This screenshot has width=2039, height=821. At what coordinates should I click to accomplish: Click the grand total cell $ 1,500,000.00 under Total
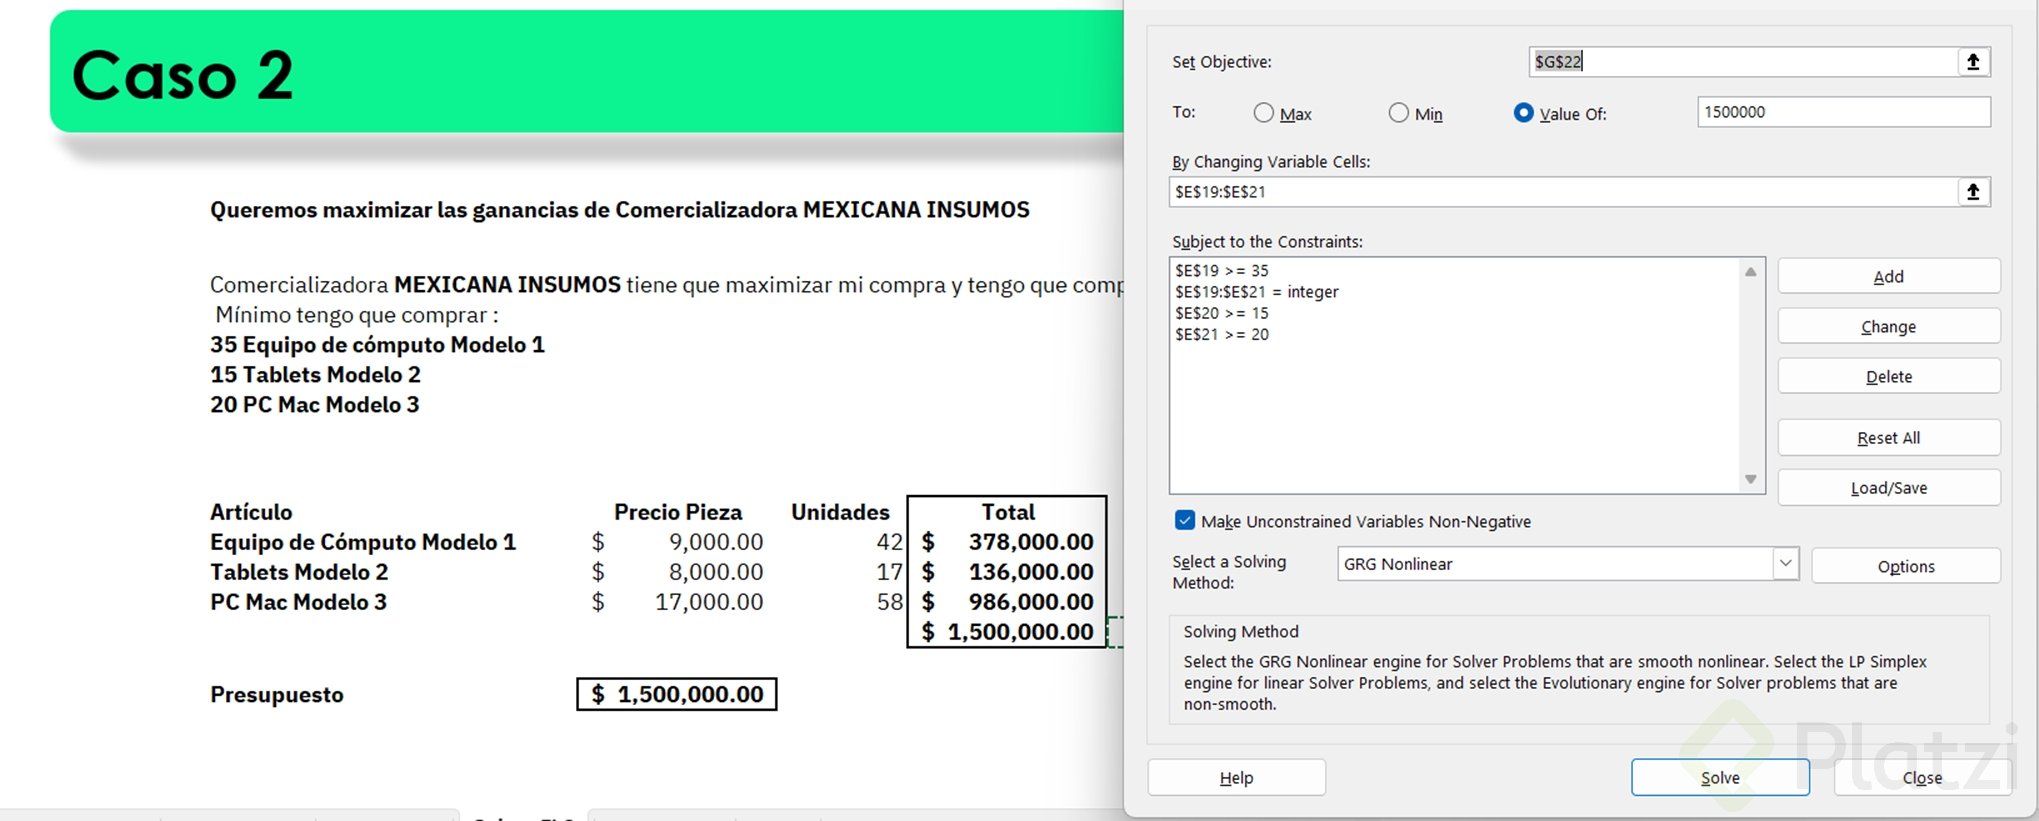tap(1007, 632)
